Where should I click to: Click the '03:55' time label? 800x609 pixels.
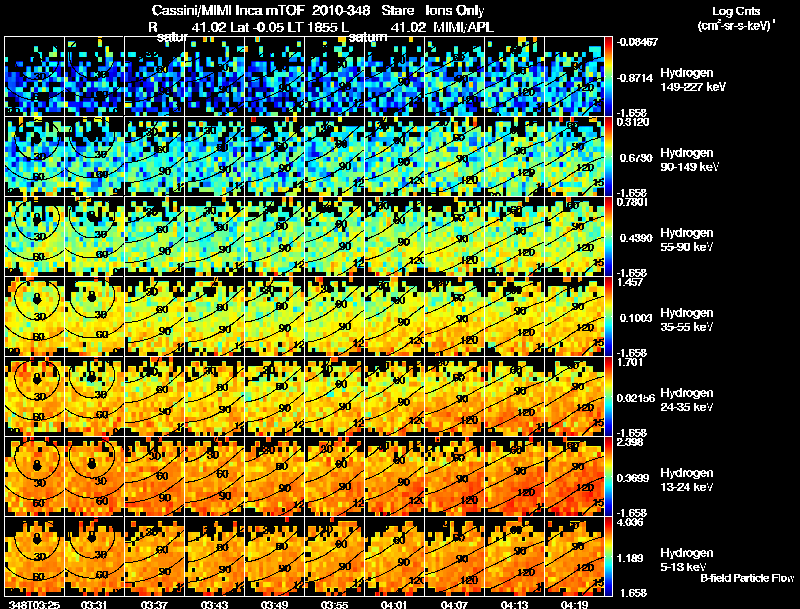[334, 604]
